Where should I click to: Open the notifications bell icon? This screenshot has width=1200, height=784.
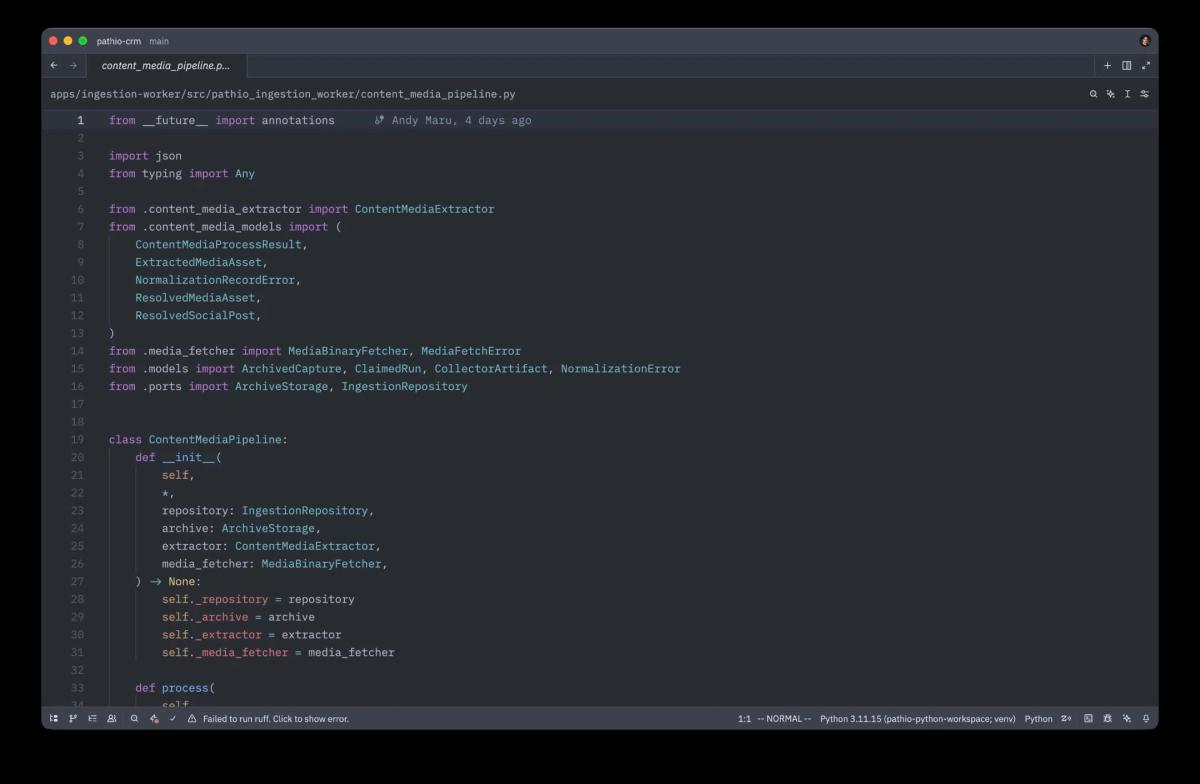click(1146, 718)
